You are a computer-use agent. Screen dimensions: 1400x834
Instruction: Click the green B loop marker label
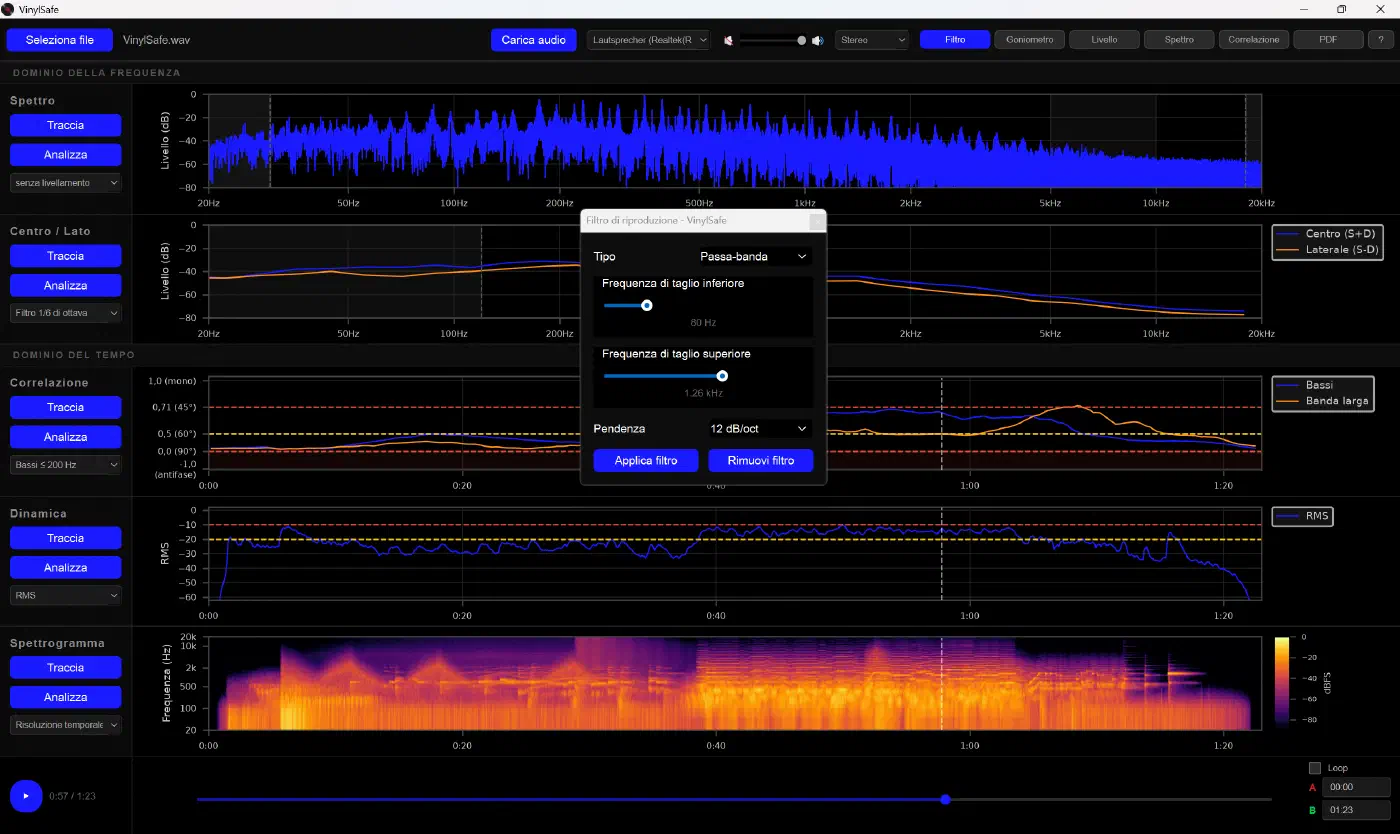coord(1313,809)
